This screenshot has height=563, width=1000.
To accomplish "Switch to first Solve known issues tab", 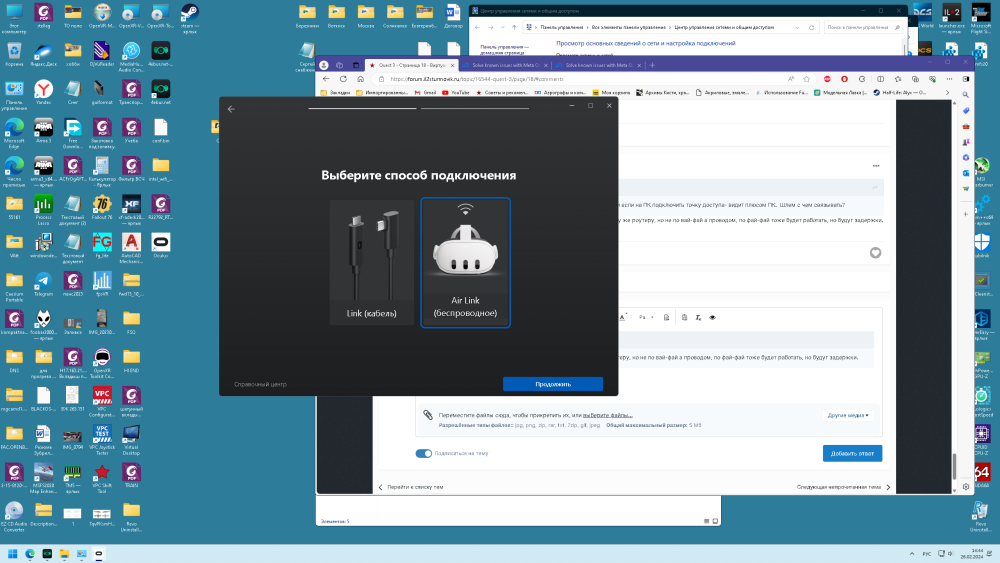I will pos(504,65).
